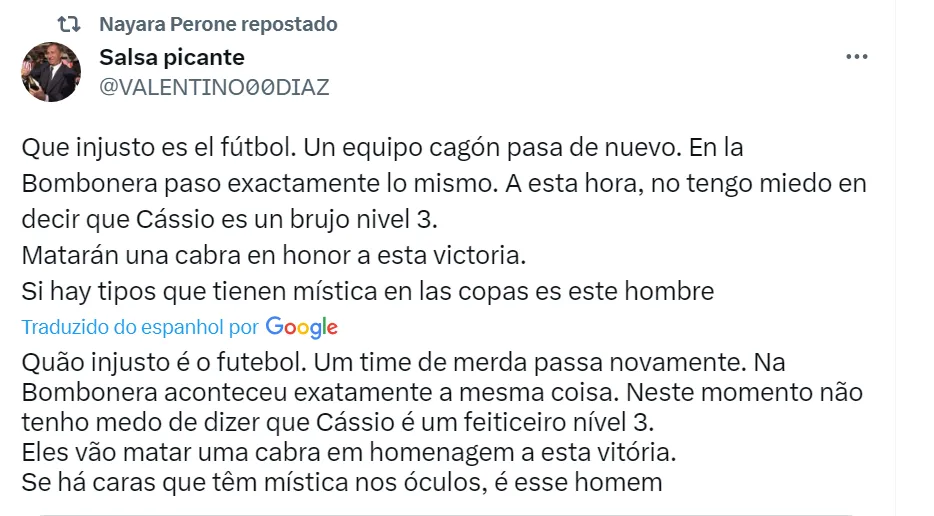Click the line "Eles vão matar uma cabra"
This screenshot has height=516, width=934.
pyautogui.click(x=347, y=452)
